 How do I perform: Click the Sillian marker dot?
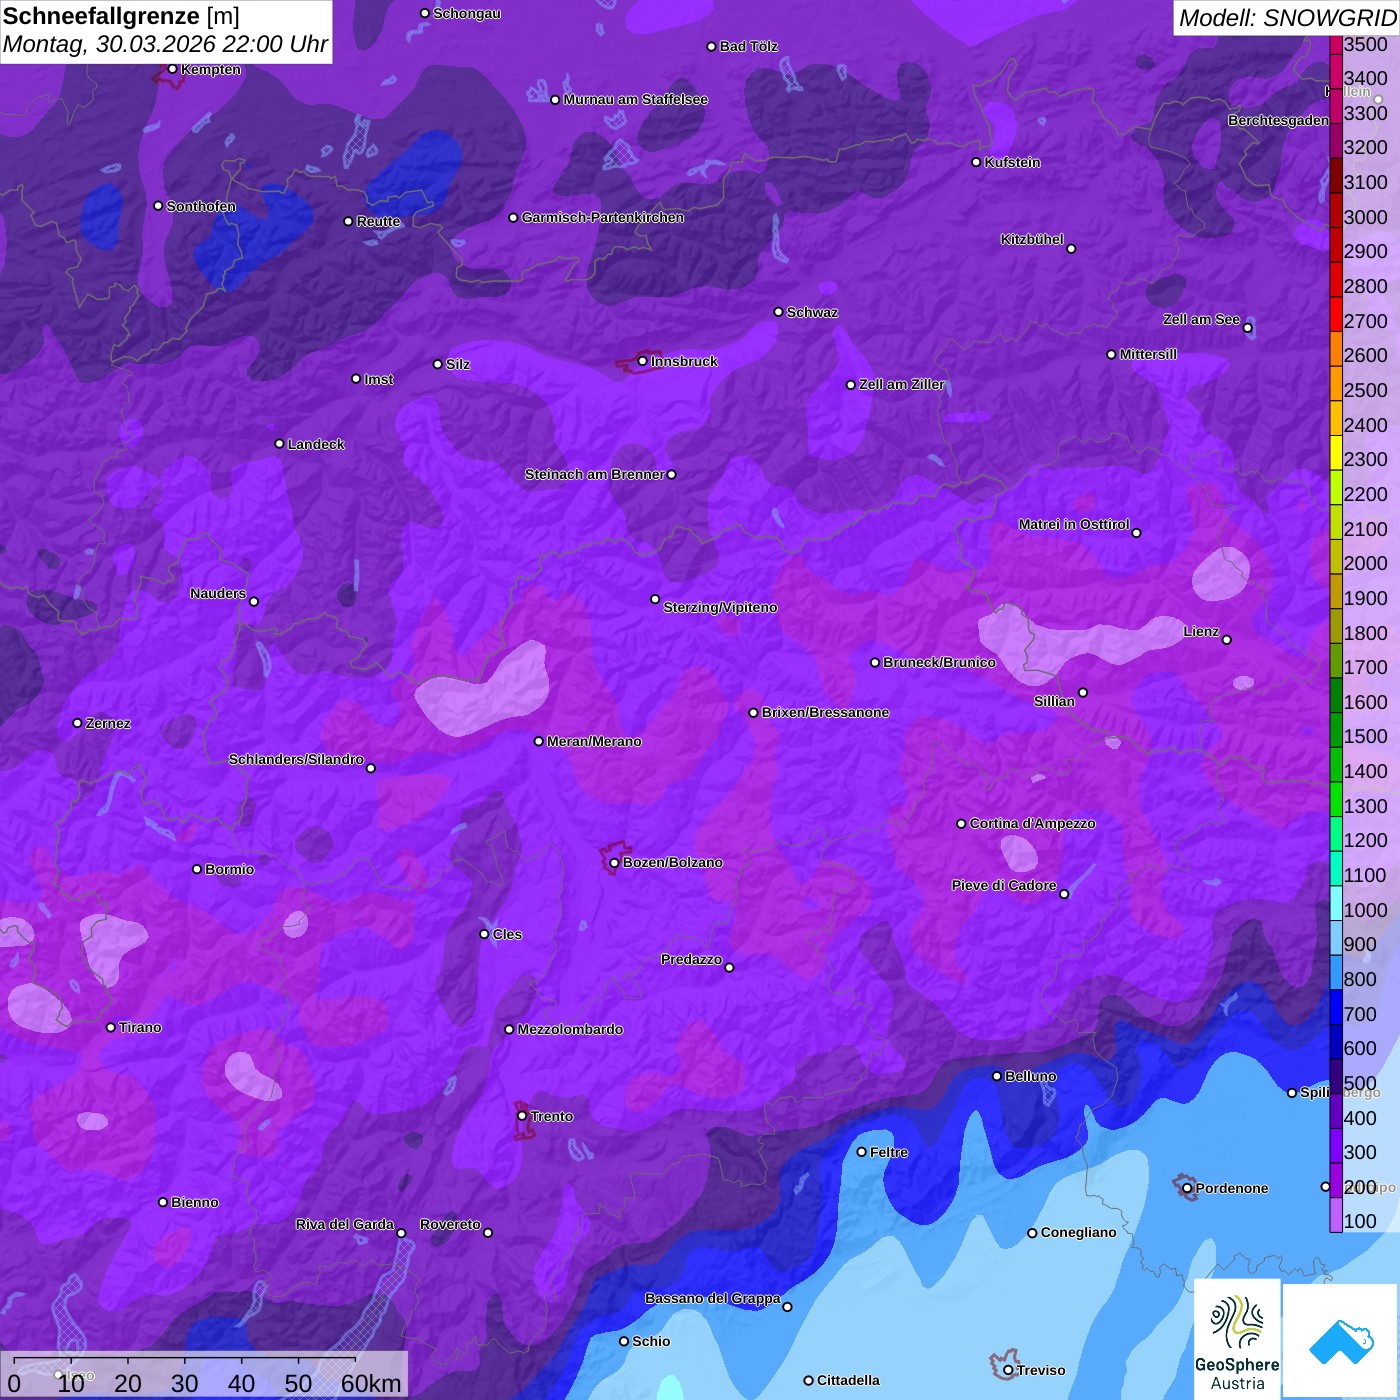tap(1083, 692)
